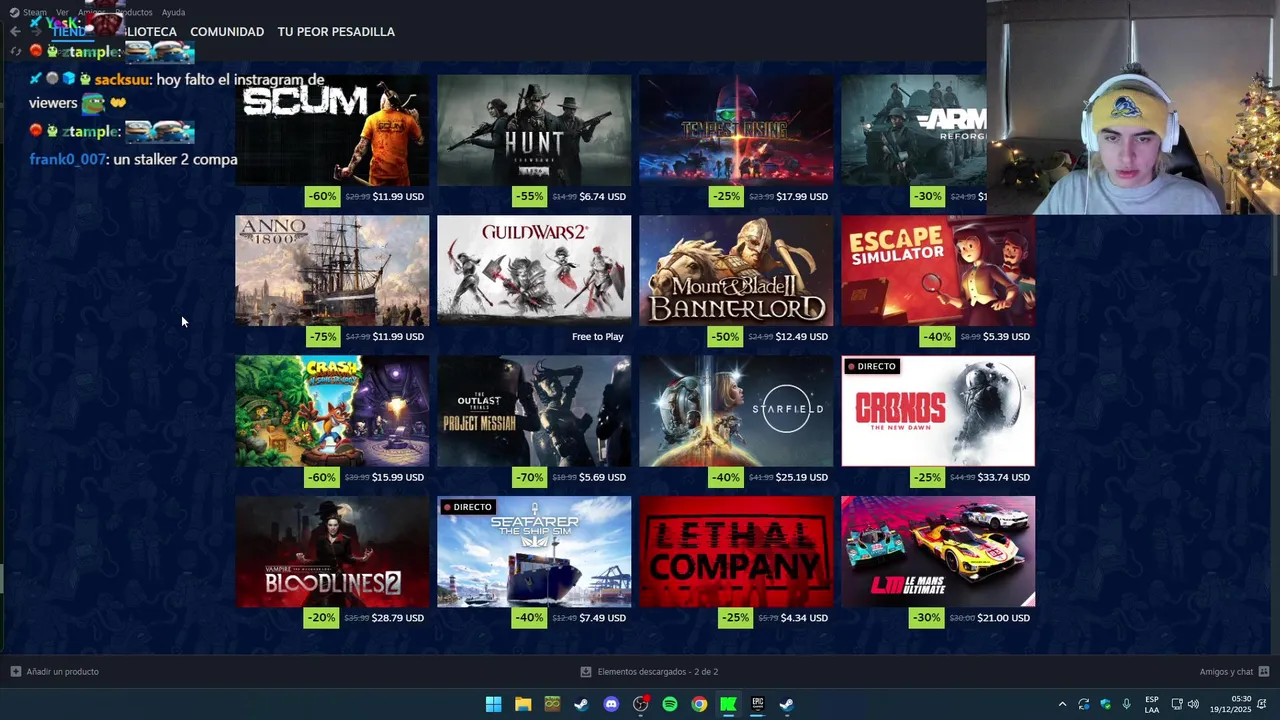The height and width of the screenshot is (720, 1280).
Task: Launch File Explorer from the taskbar
Action: point(523,704)
